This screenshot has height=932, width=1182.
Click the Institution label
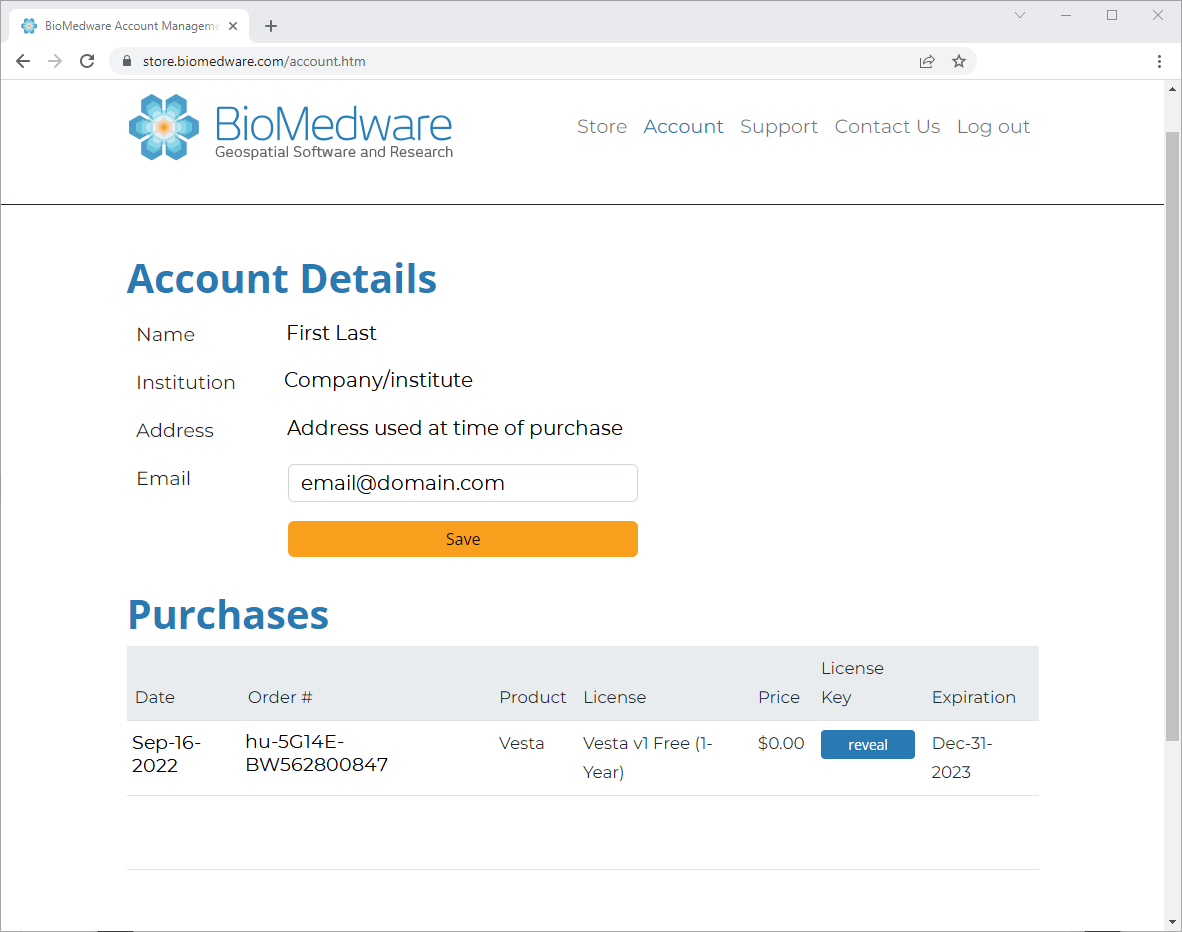coord(185,382)
